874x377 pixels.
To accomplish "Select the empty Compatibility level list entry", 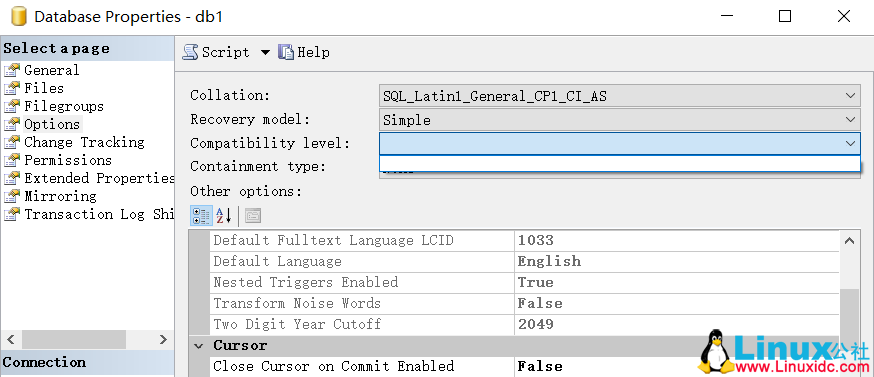I will [620, 163].
